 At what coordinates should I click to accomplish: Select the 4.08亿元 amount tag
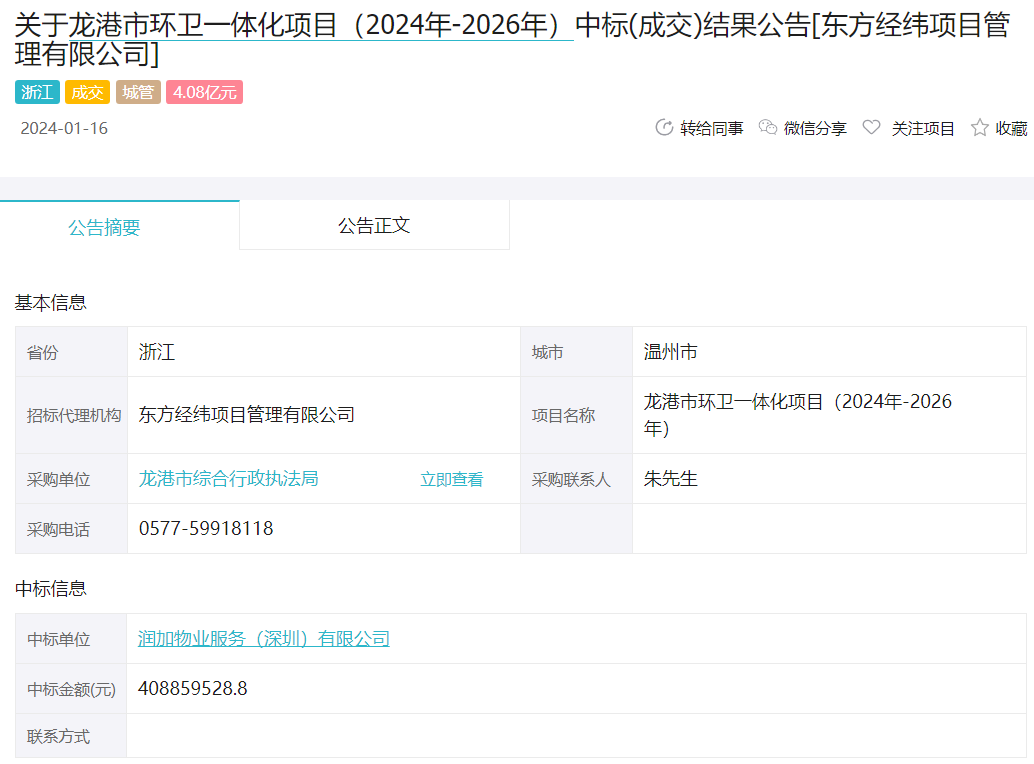coord(204,92)
